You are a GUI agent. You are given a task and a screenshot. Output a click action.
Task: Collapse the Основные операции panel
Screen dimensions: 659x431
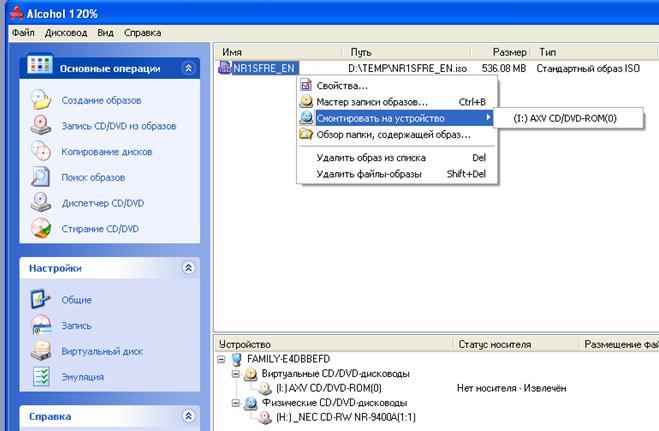click(x=189, y=68)
